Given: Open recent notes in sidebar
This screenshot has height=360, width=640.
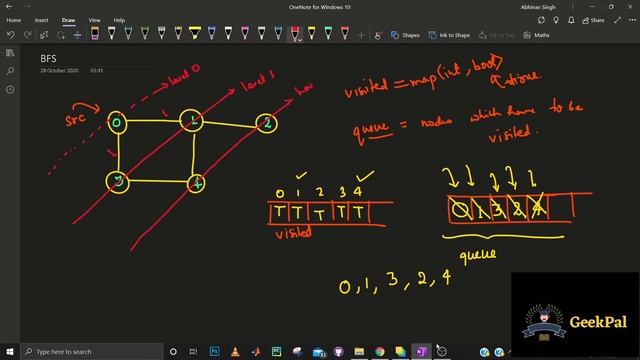Looking at the screenshot, I should tap(10, 89).
